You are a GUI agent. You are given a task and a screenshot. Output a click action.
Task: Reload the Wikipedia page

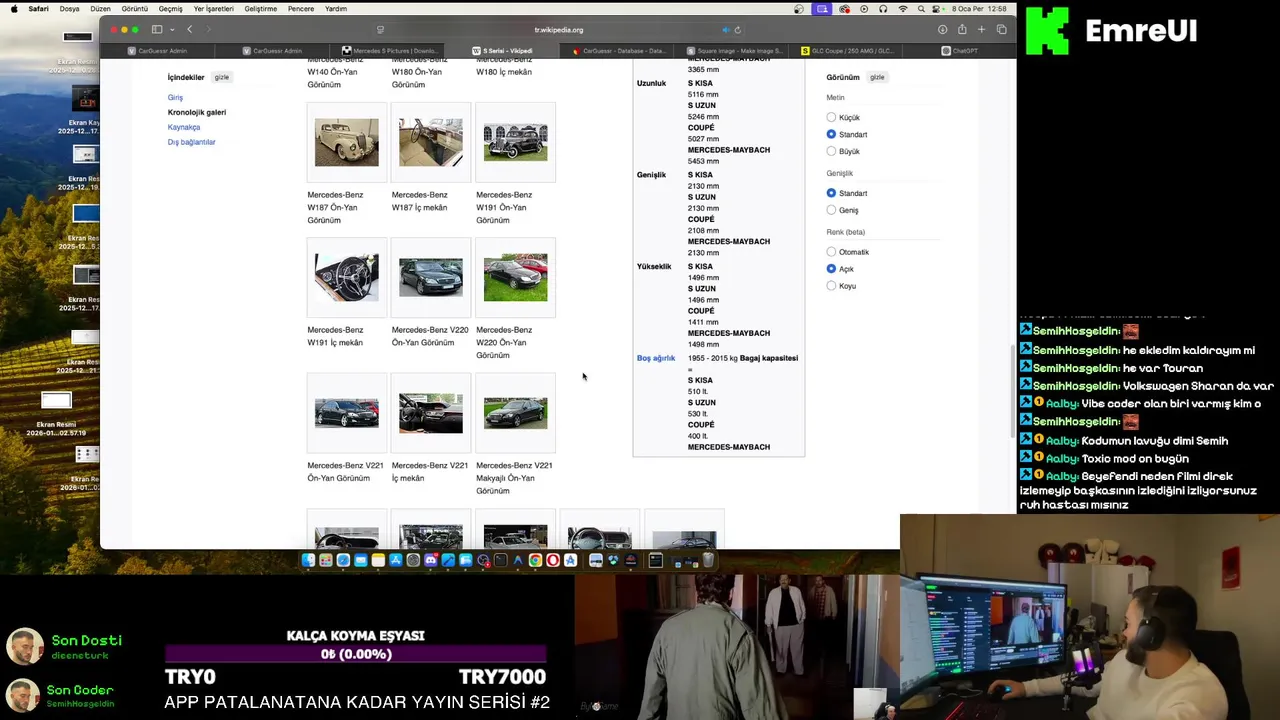[x=738, y=29]
